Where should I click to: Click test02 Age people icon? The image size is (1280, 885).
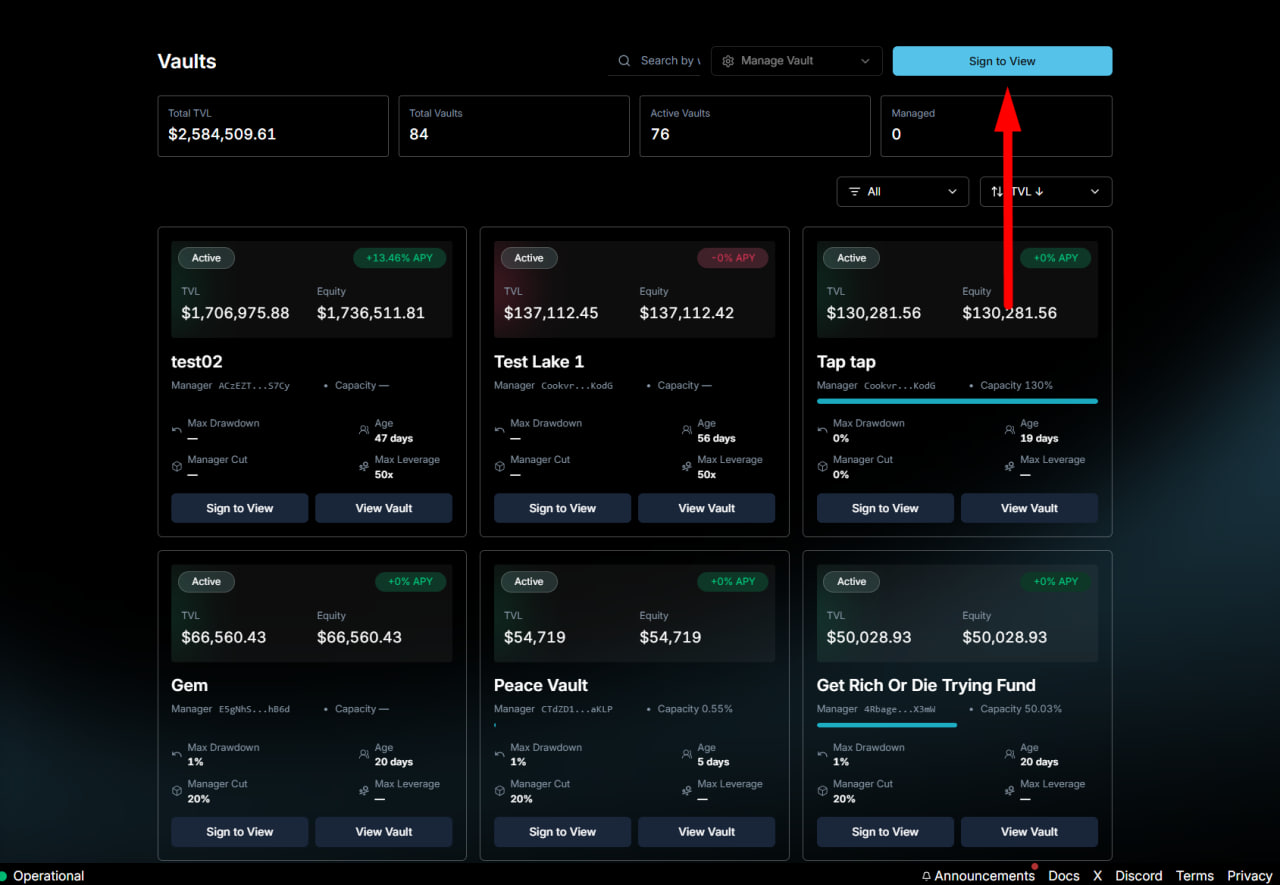(364, 430)
